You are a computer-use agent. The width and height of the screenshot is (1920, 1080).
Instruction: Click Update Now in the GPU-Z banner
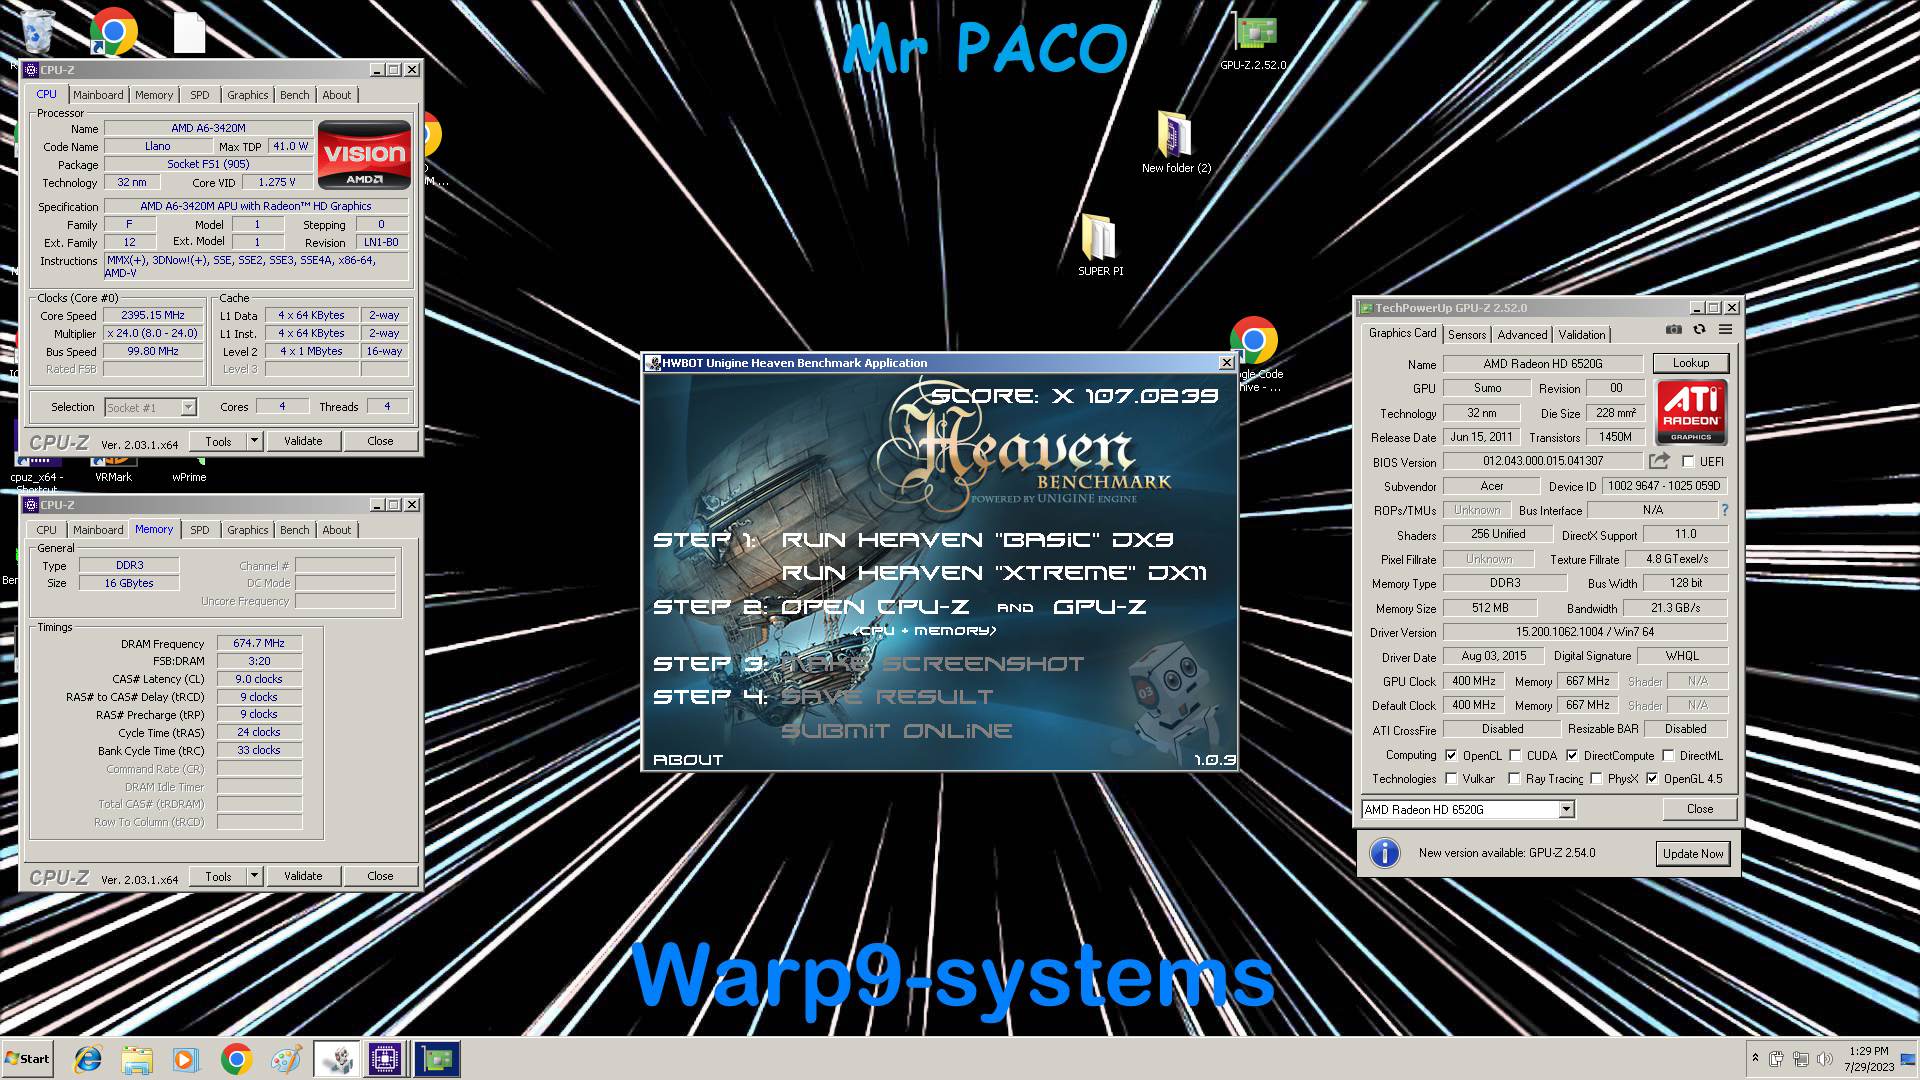(x=1692, y=853)
